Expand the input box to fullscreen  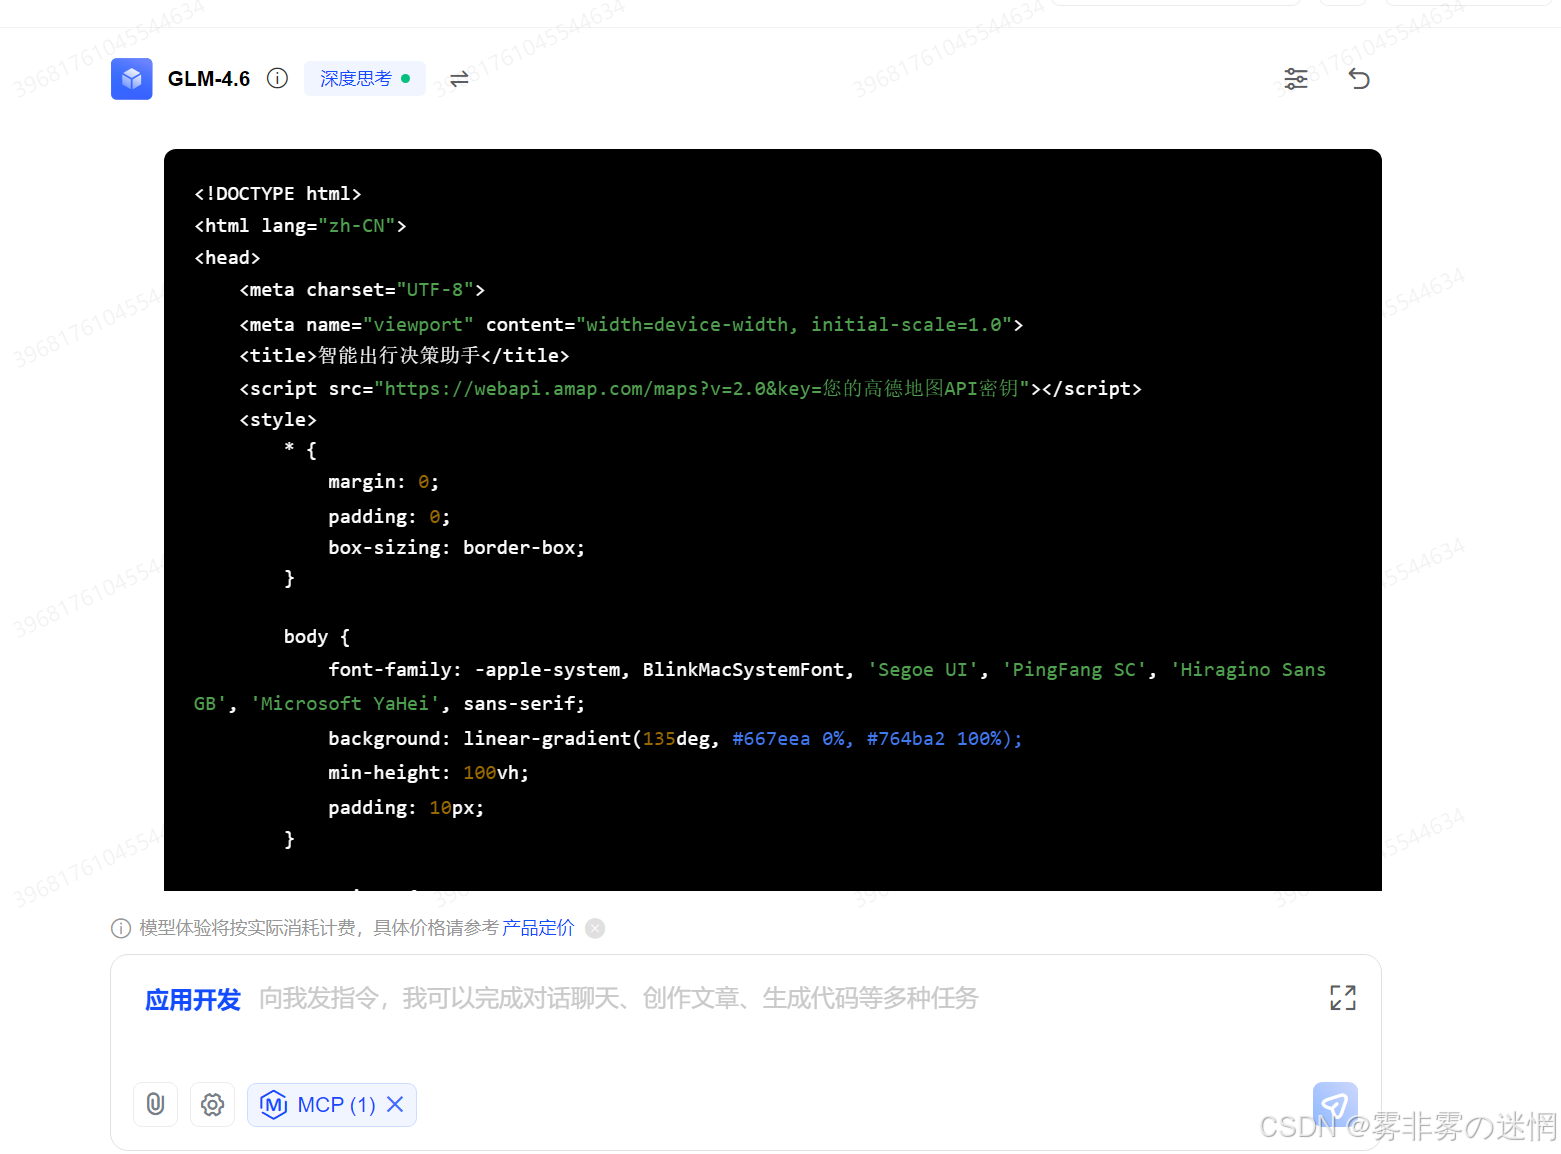click(x=1343, y=997)
